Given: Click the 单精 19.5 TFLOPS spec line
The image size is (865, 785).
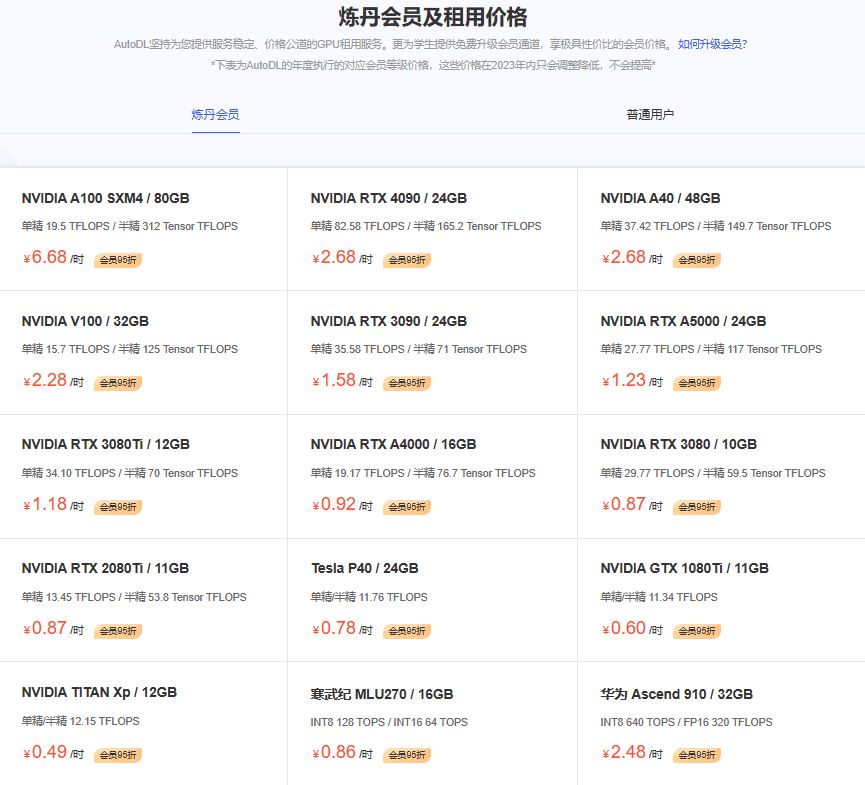Looking at the screenshot, I should click(130, 226).
